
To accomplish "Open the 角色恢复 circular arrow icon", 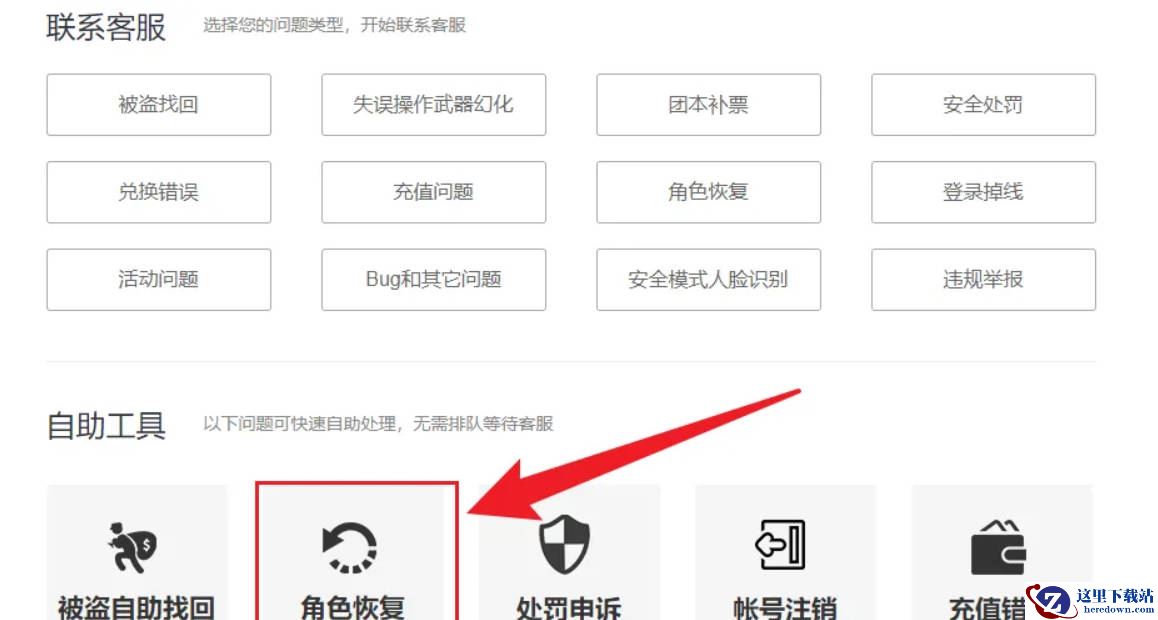I will (x=350, y=547).
